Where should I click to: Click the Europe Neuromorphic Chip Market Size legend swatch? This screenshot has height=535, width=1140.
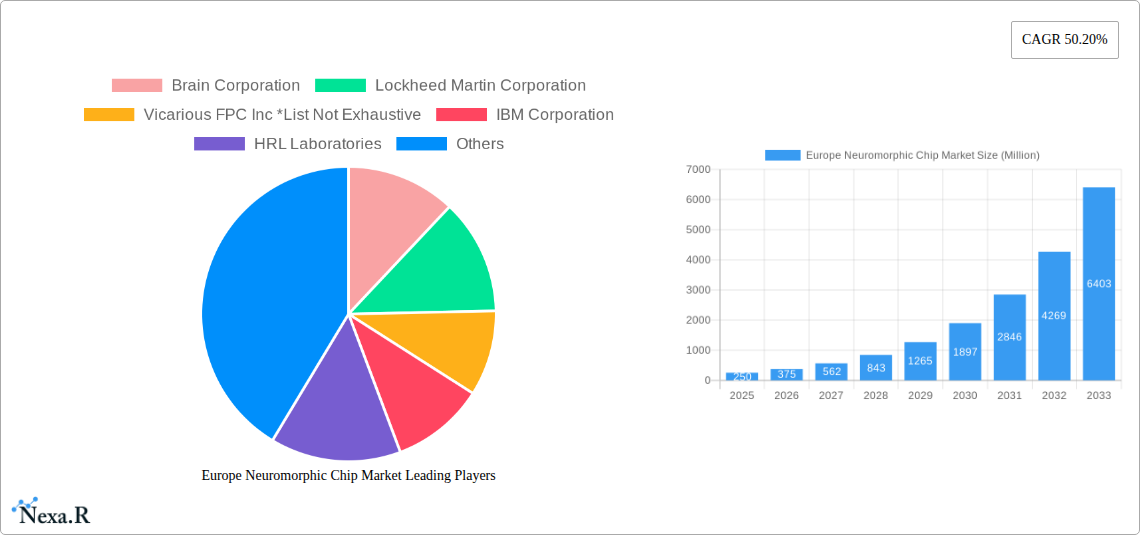[x=783, y=156]
